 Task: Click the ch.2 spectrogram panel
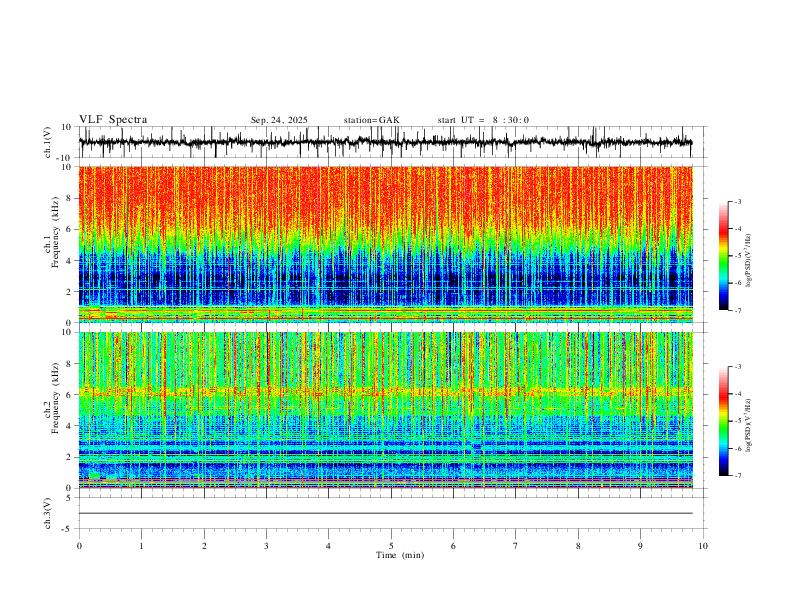click(385, 410)
